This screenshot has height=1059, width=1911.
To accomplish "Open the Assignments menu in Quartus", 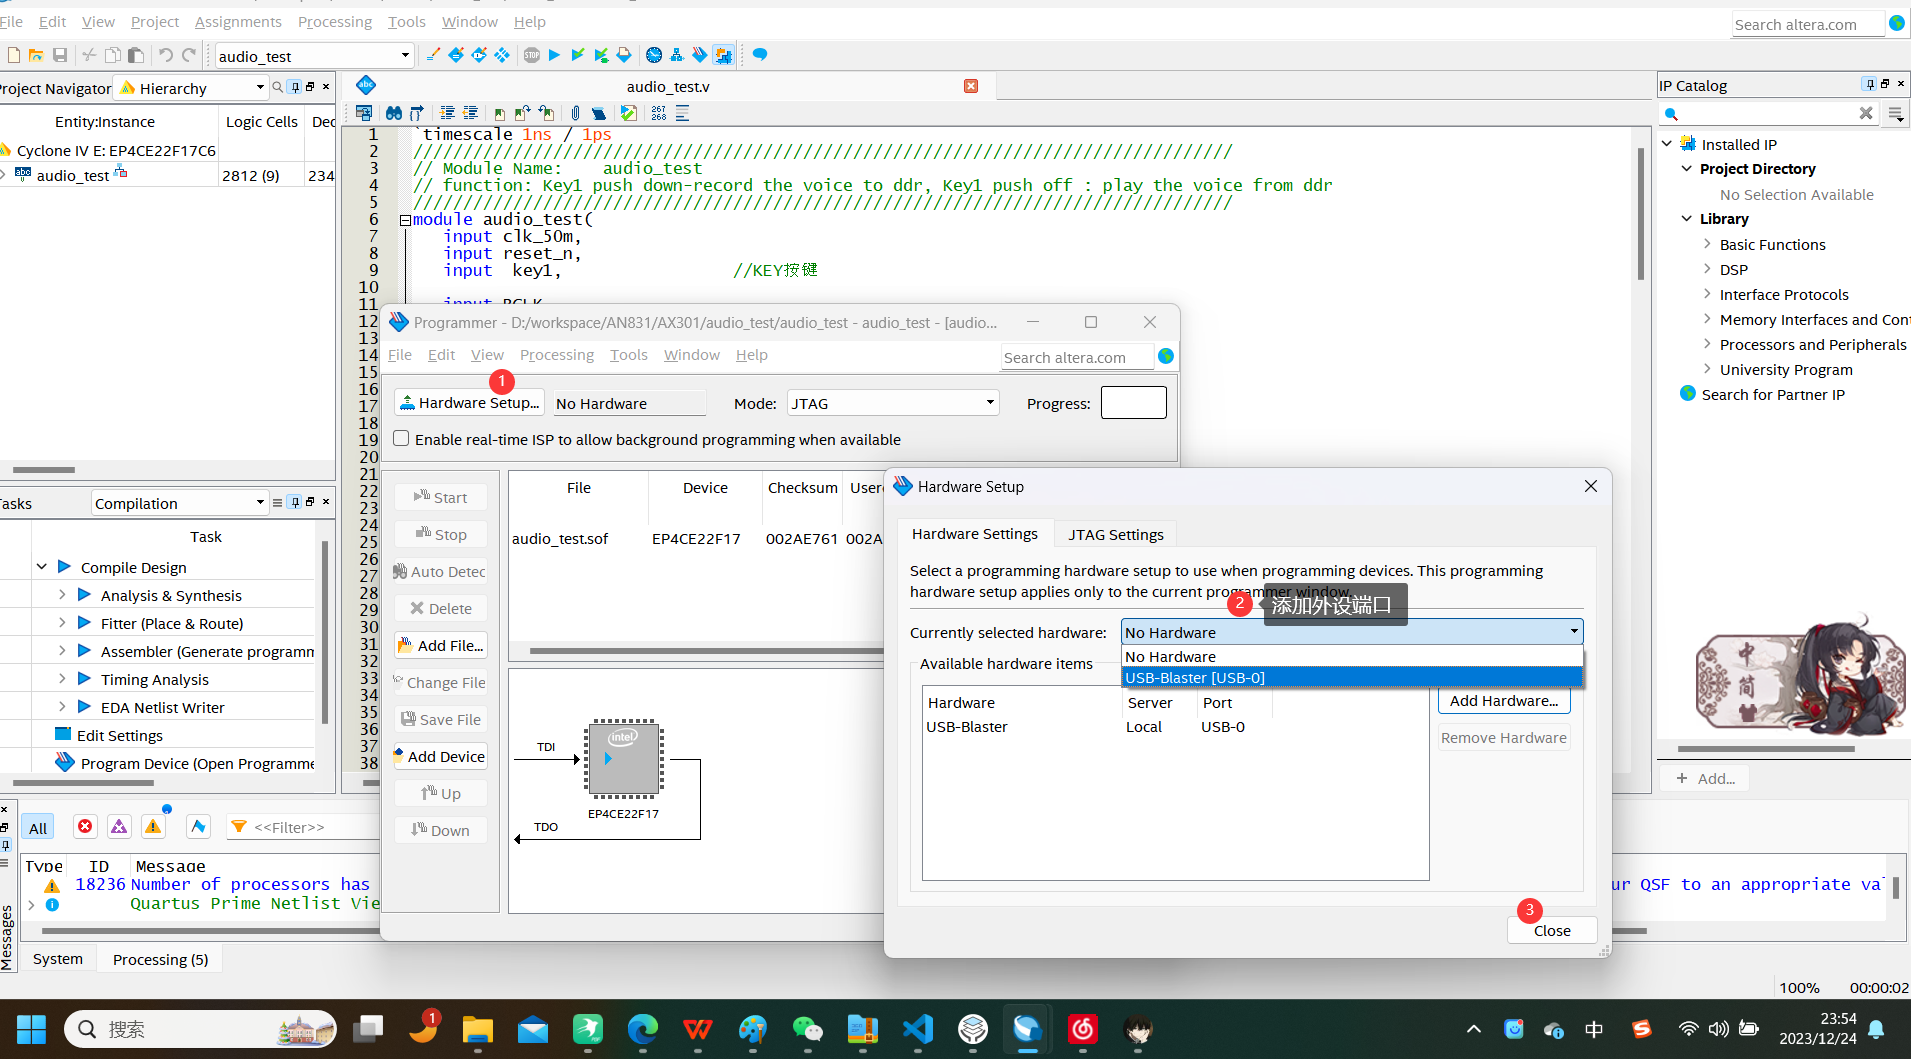I will pos(238,21).
